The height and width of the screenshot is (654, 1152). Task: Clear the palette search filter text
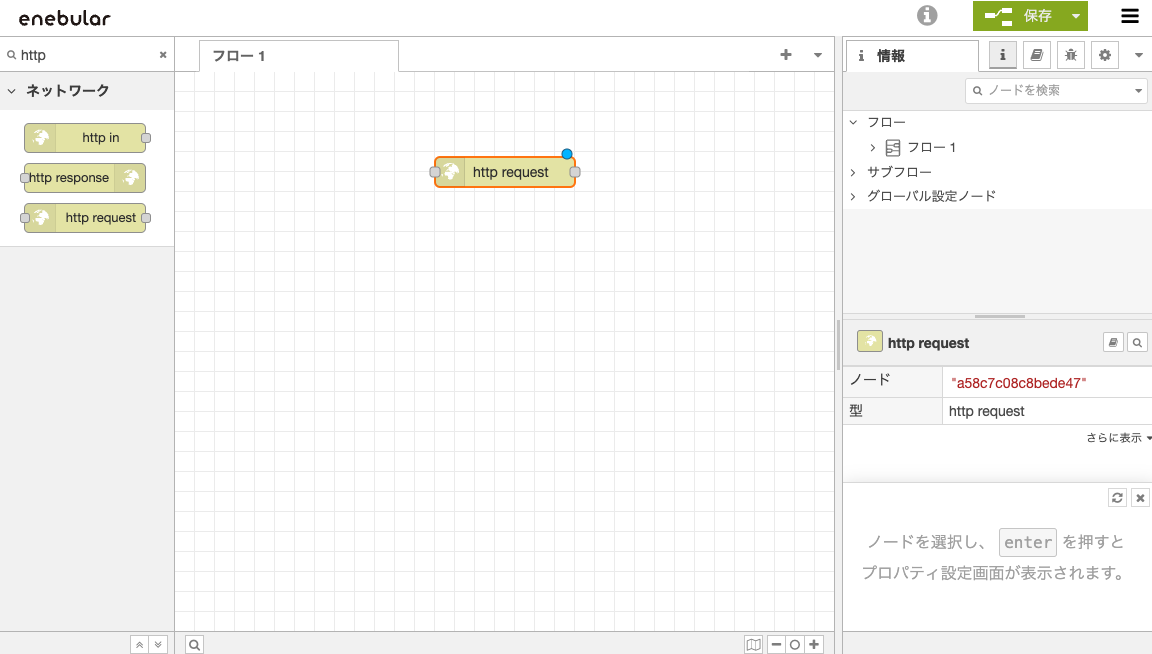click(163, 55)
